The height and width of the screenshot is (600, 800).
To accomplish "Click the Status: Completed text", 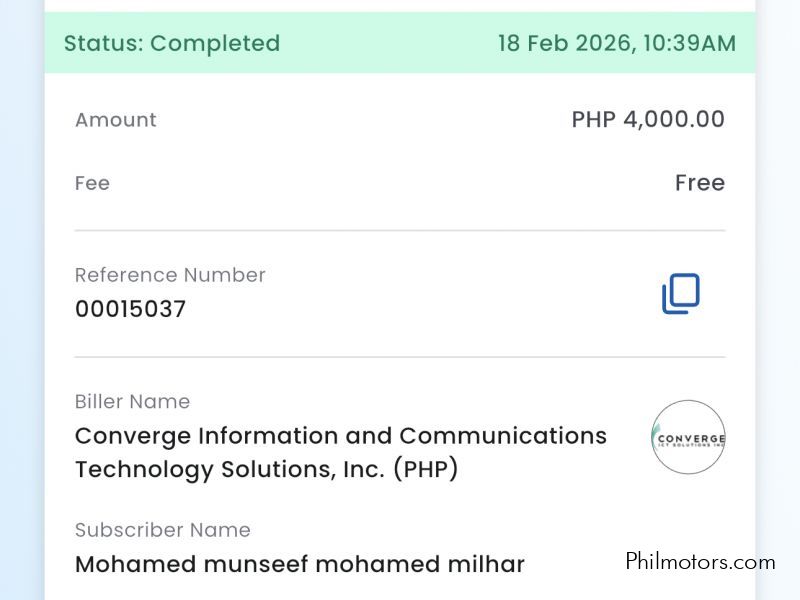I will [172, 43].
